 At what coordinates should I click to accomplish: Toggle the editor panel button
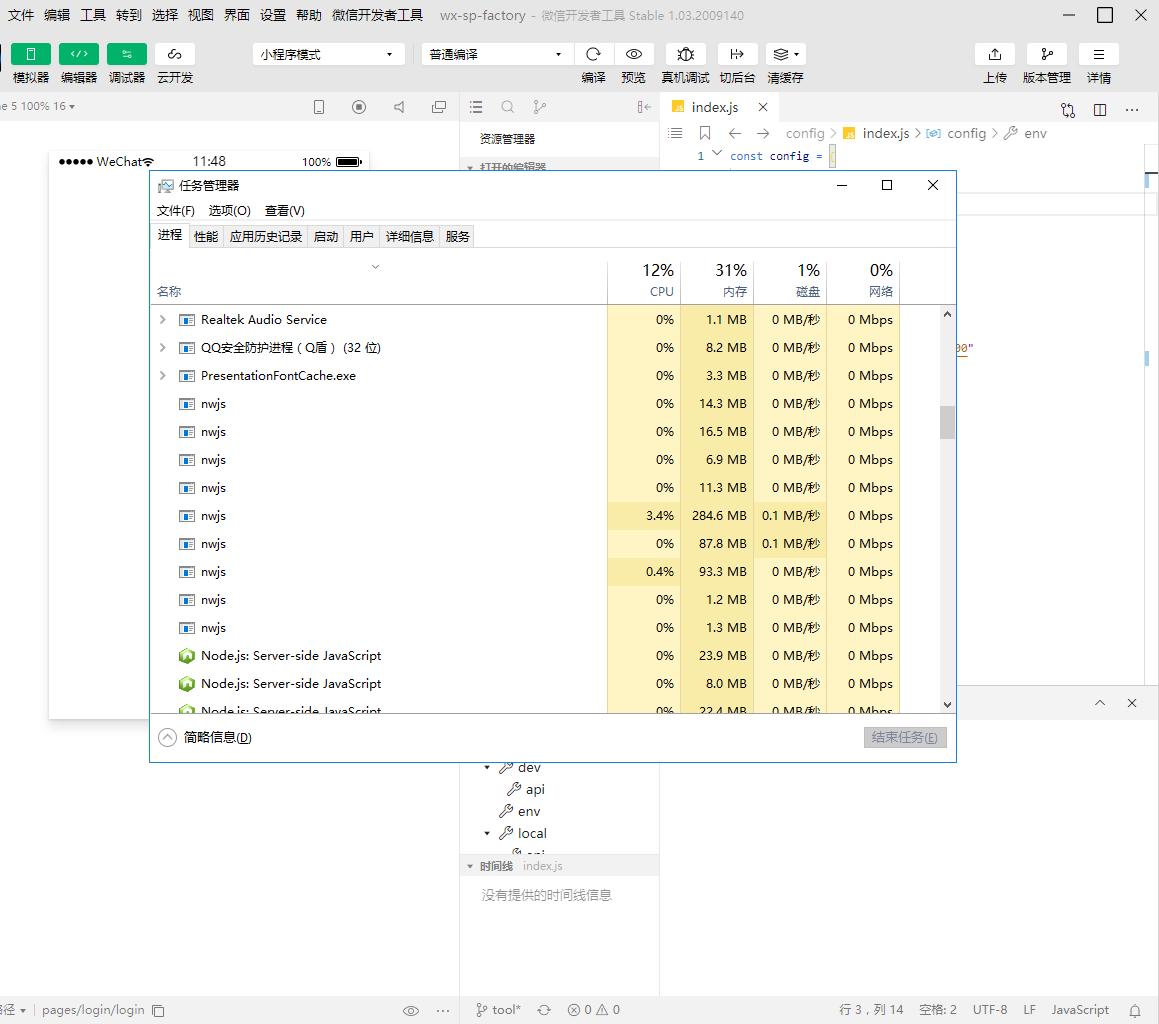point(78,54)
